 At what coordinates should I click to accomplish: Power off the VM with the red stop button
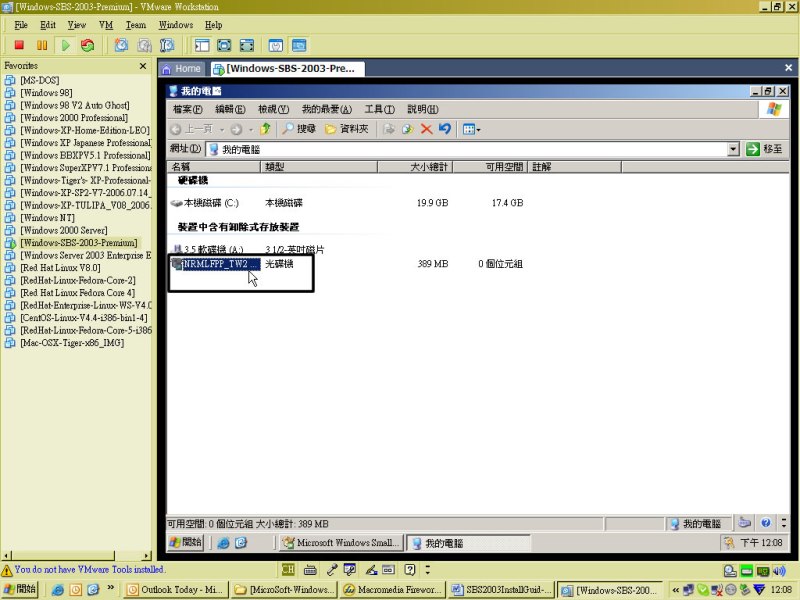coord(19,45)
